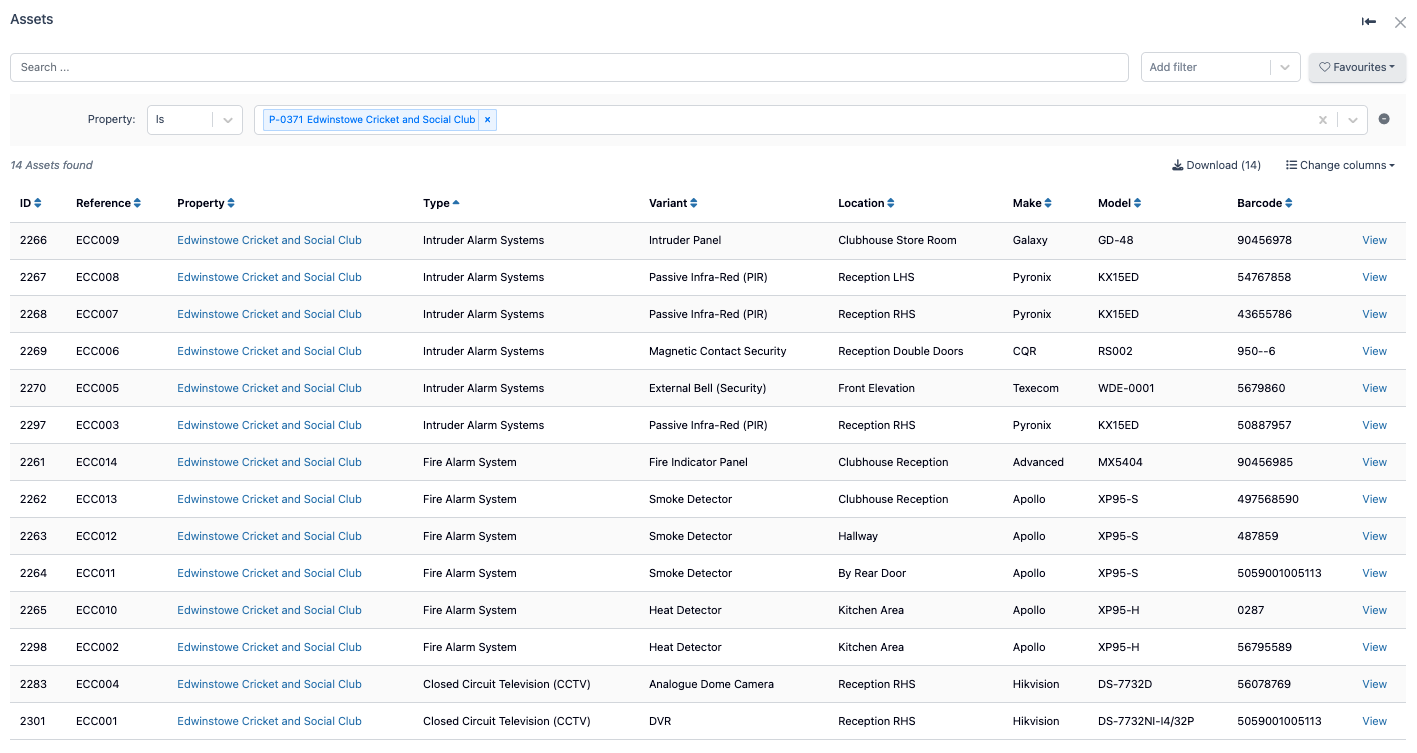
Task: Close the Assets panel
Action: tap(1400, 22)
